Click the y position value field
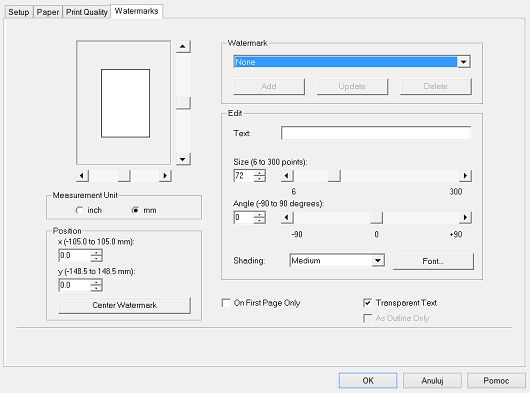The width and height of the screenshot is (530, 393). [74, 286]
